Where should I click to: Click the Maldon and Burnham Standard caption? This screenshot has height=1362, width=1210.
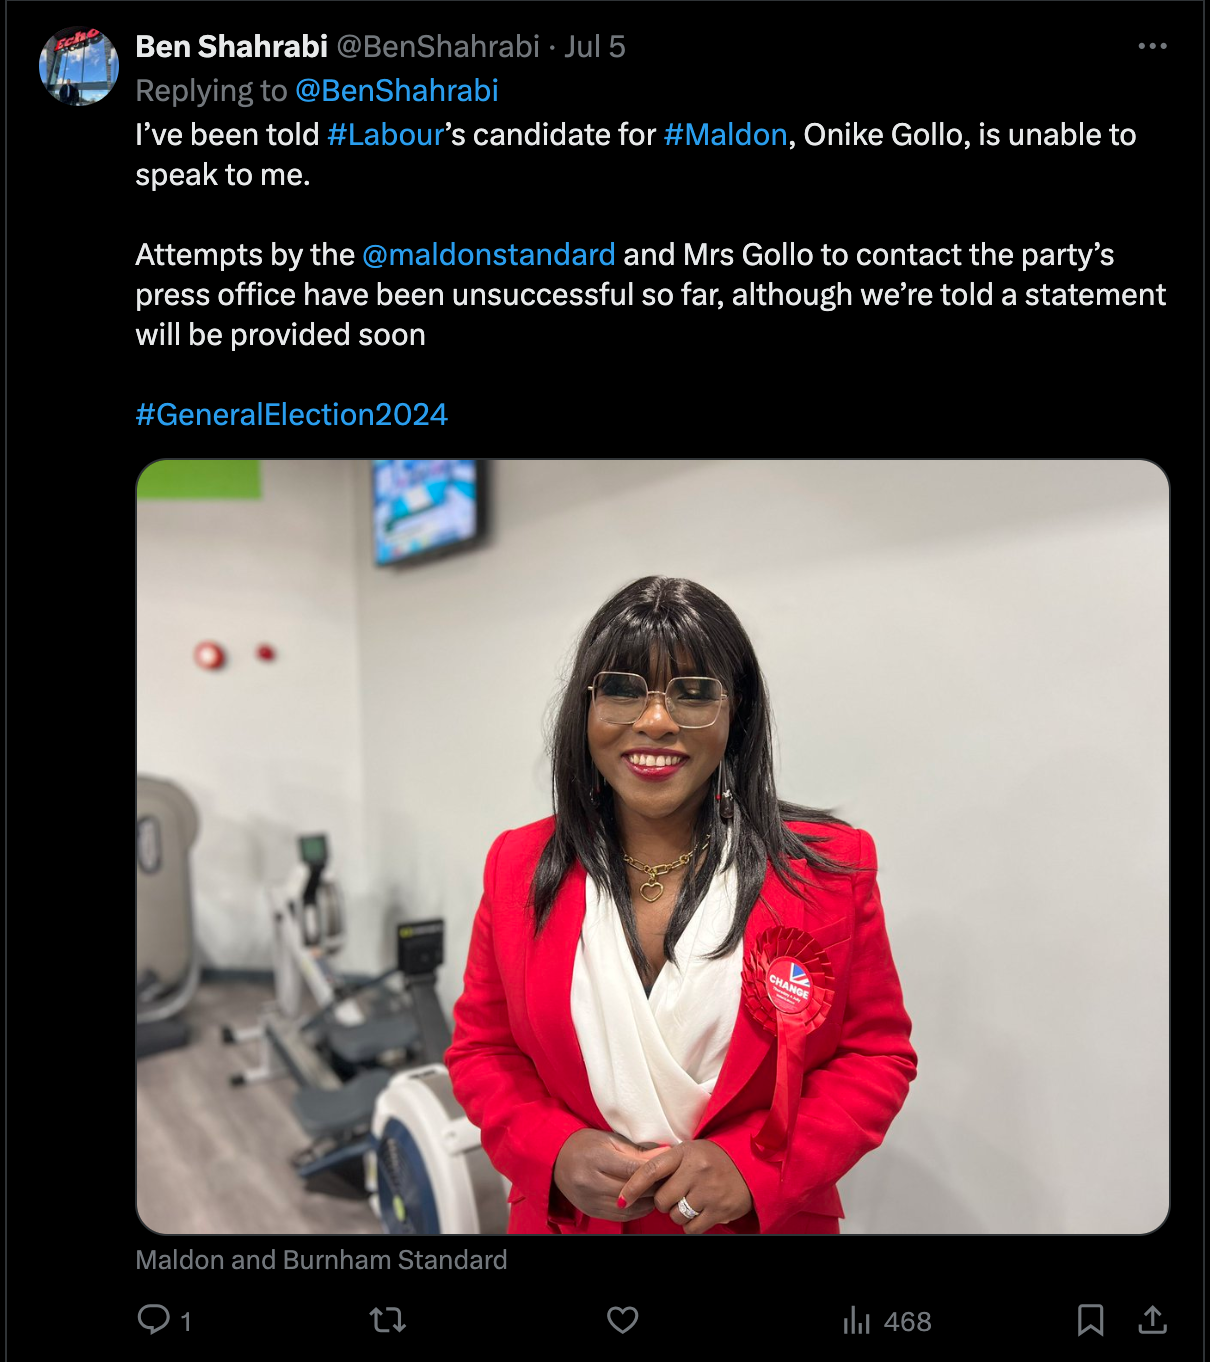pos(321,1260)
